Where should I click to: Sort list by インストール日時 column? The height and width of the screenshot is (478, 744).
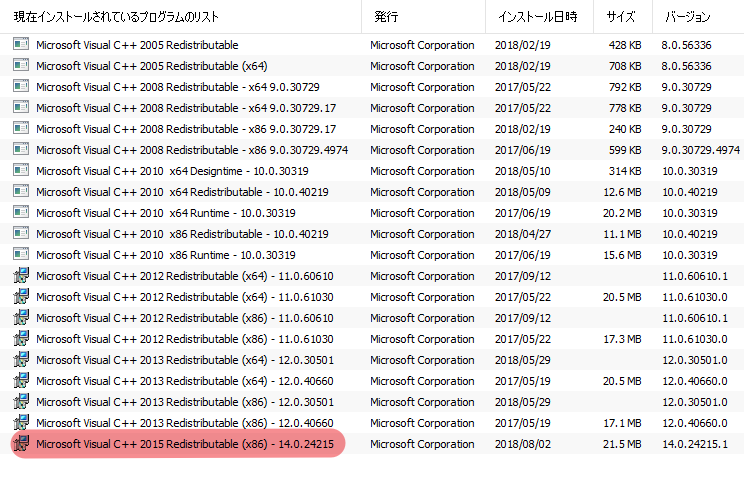tap(538, 17)
